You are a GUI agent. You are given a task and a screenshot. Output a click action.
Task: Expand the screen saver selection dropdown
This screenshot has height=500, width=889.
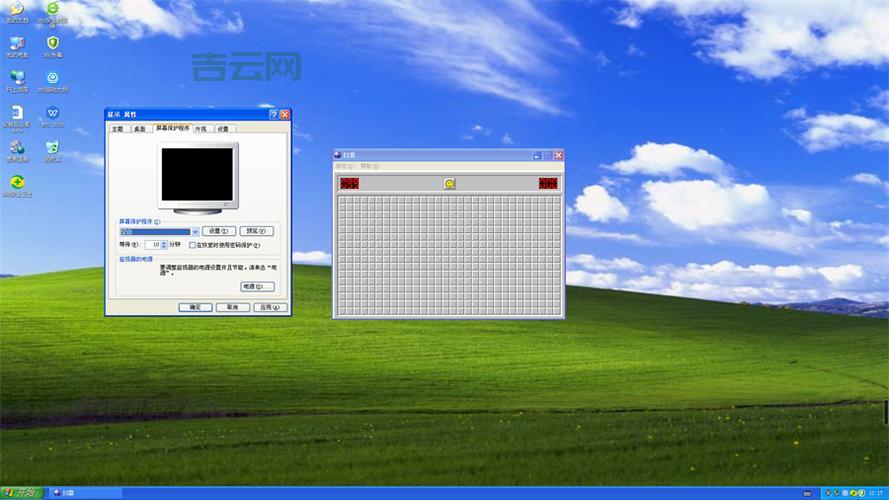tap(194, 231)
